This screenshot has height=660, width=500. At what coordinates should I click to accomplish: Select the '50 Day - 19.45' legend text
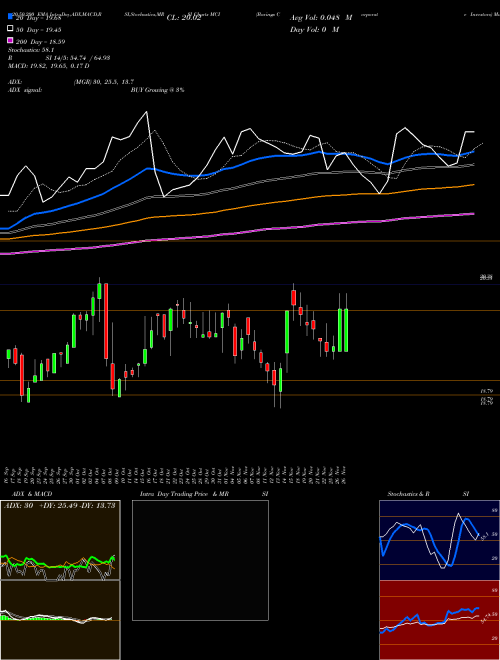38,30
